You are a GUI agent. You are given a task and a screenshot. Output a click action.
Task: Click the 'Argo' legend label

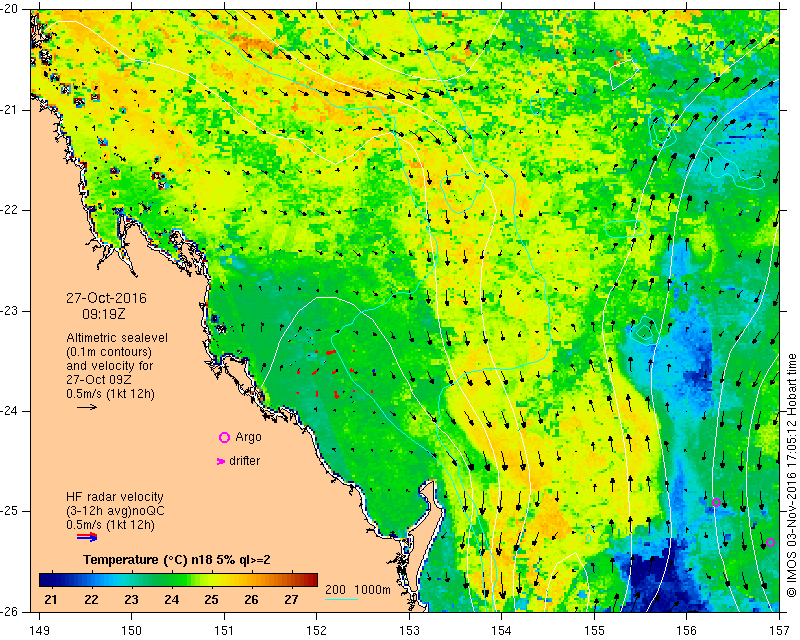tap(248, 437)
